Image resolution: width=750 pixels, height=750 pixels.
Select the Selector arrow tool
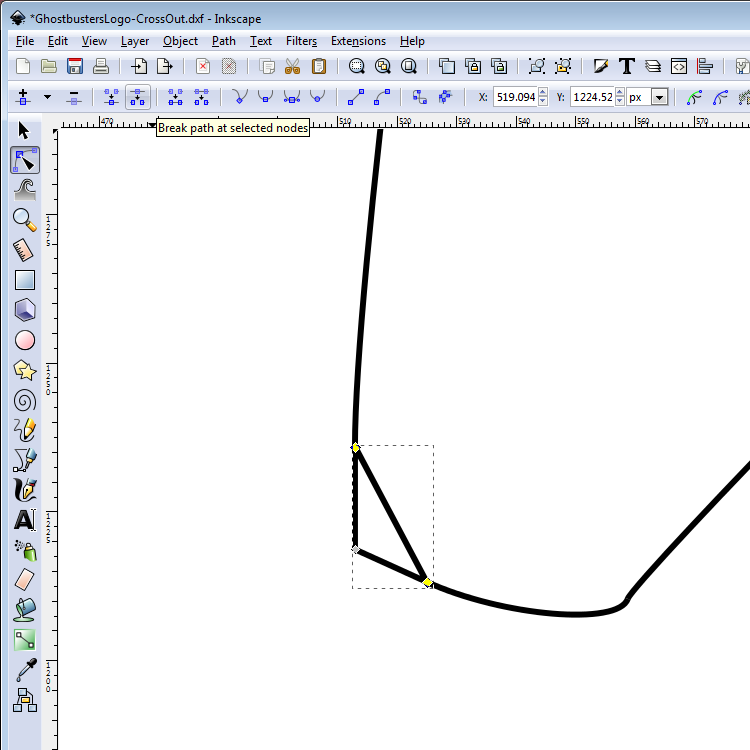24,131
